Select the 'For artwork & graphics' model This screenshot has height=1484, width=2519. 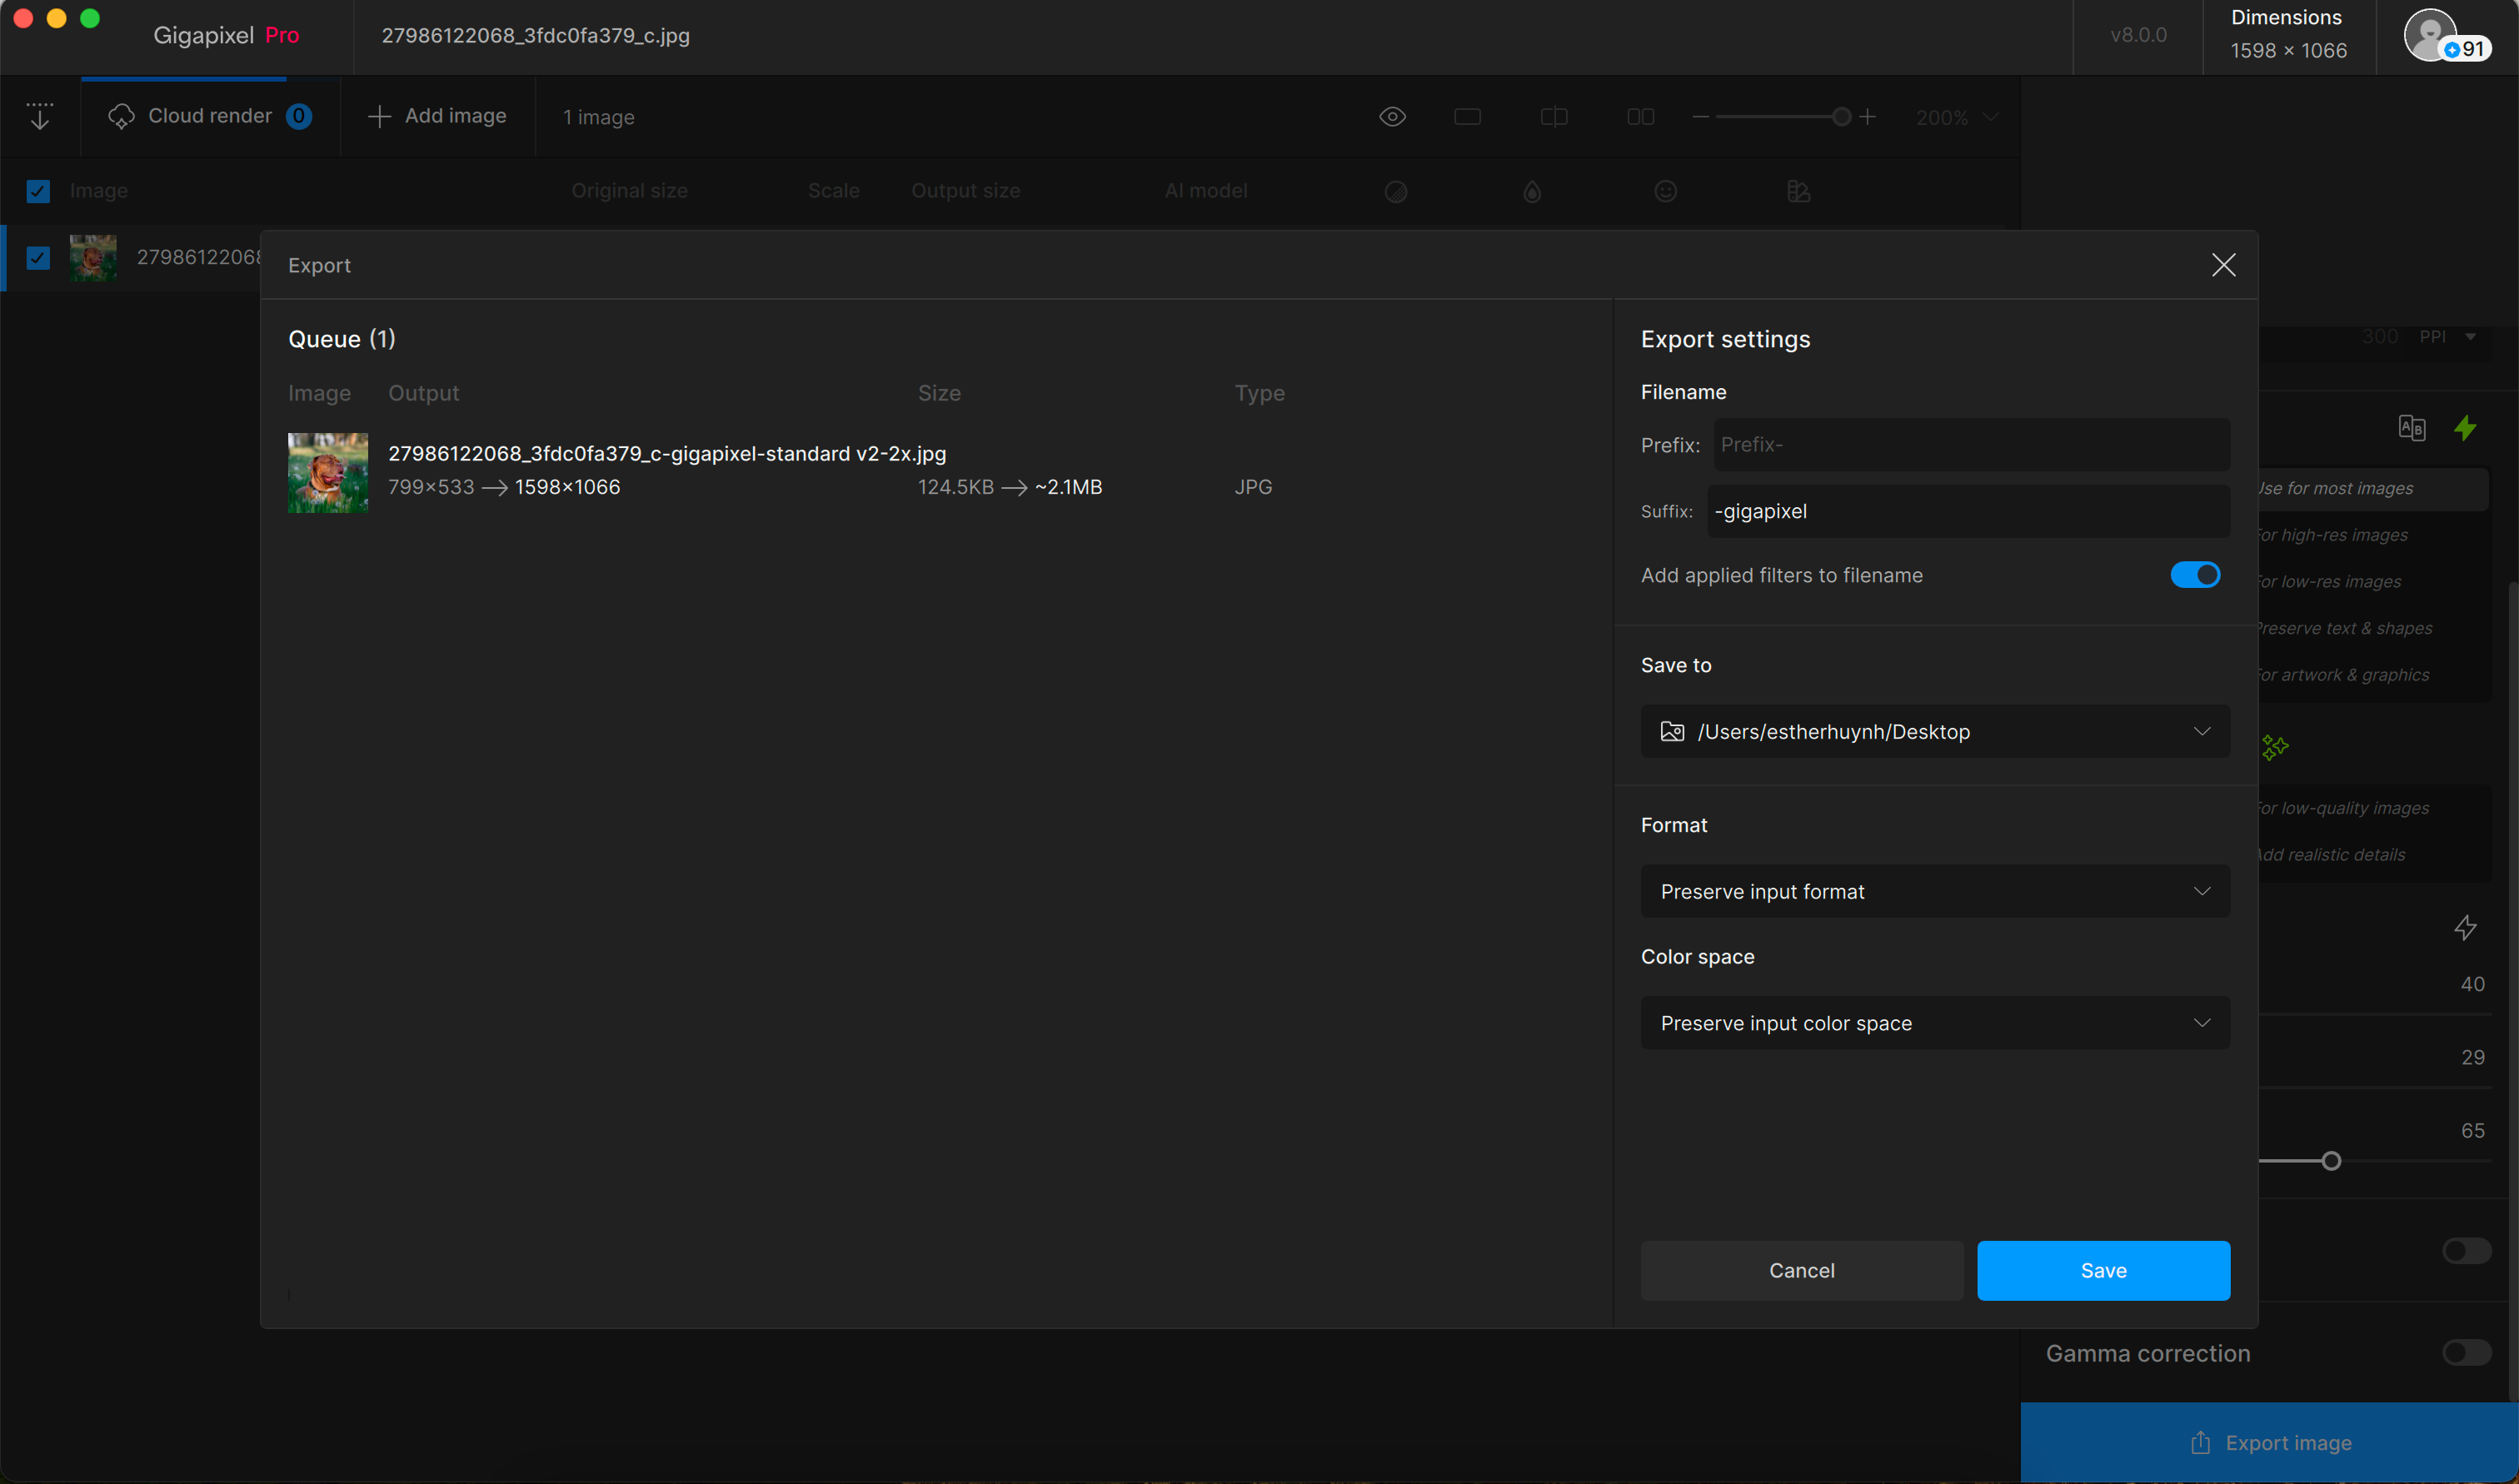click(x=2373, y=675)
